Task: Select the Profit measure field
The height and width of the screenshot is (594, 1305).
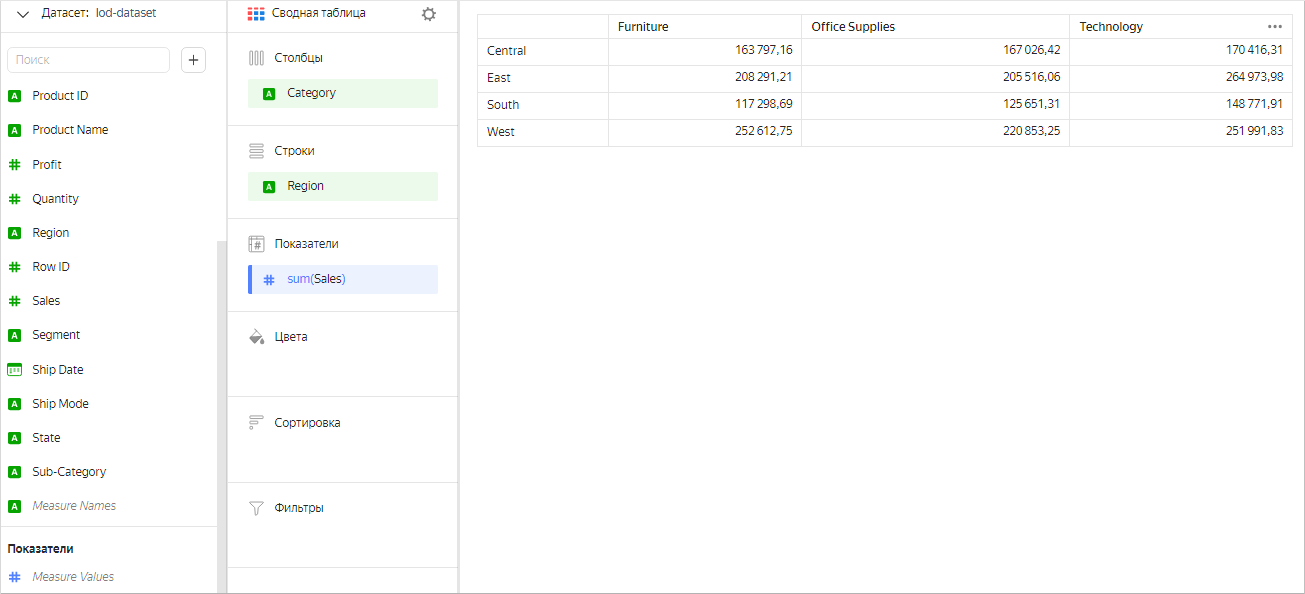Action: pos(47,165)
